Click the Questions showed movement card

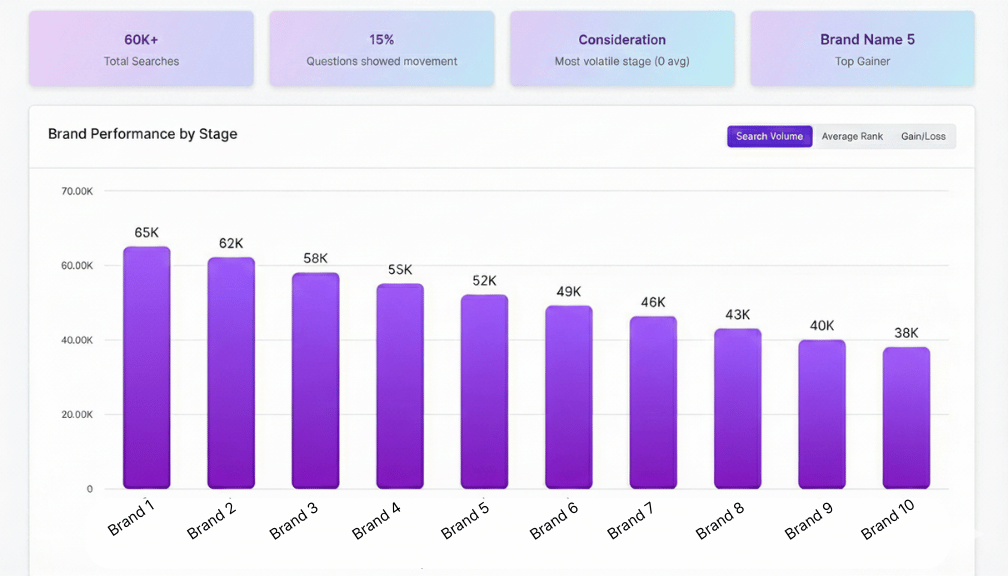[382, 49]
